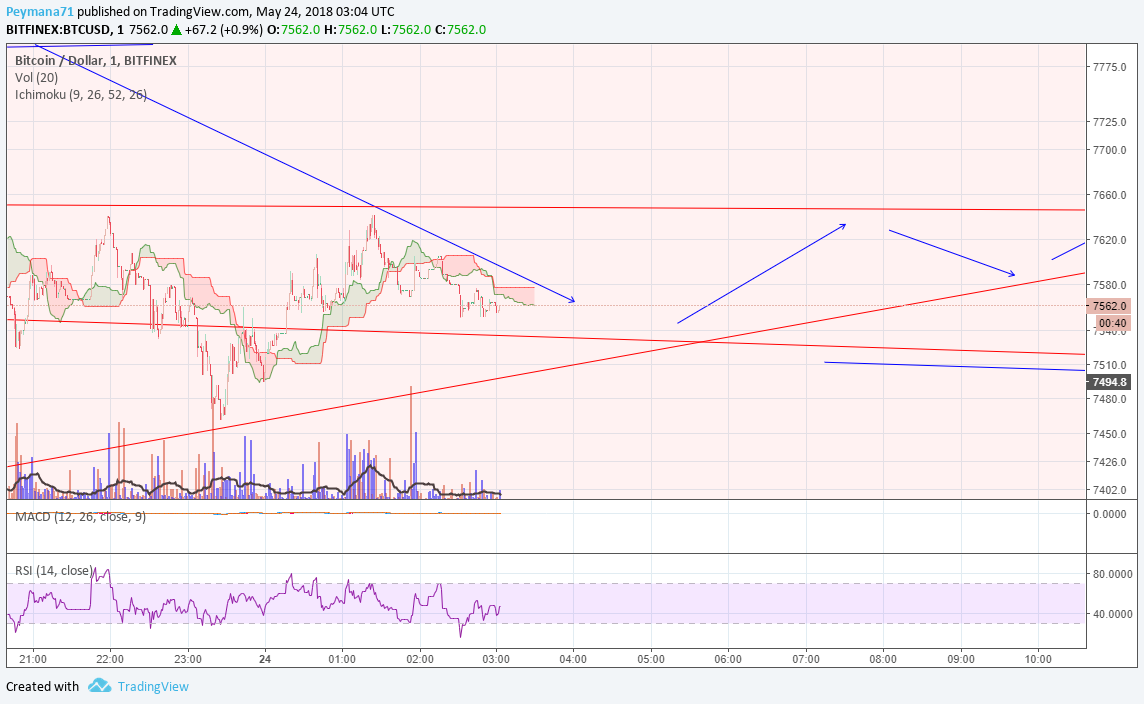Viewport: 1144px width, 704px height.
Task: Click the 00:40 countdown label on the price axis
Action: coord(1112,323)
